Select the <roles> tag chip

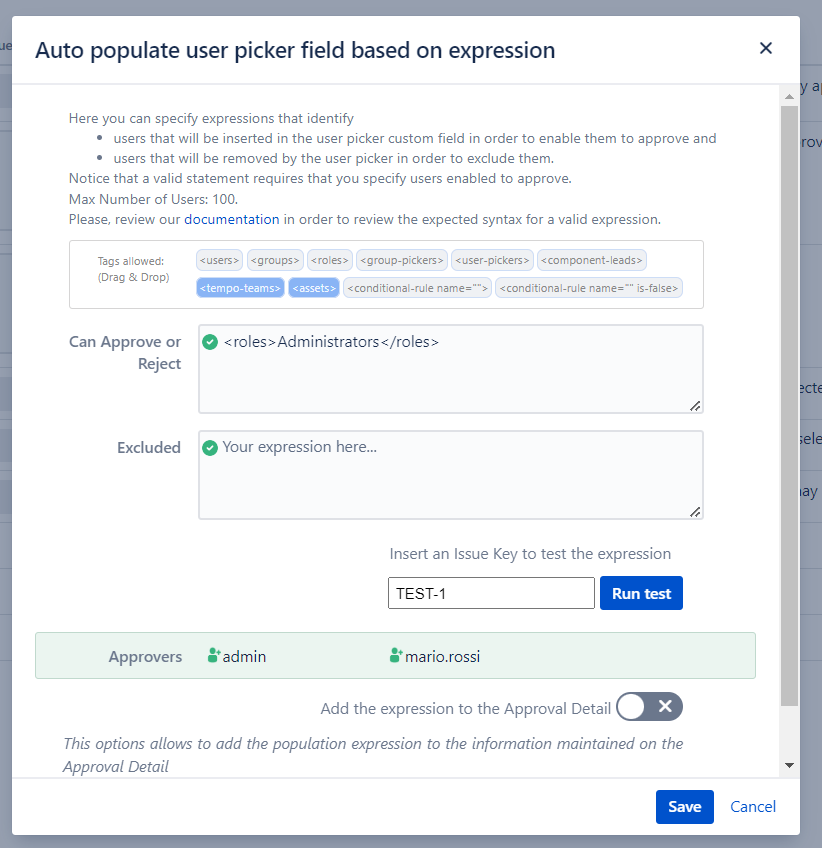coord(329,261)
